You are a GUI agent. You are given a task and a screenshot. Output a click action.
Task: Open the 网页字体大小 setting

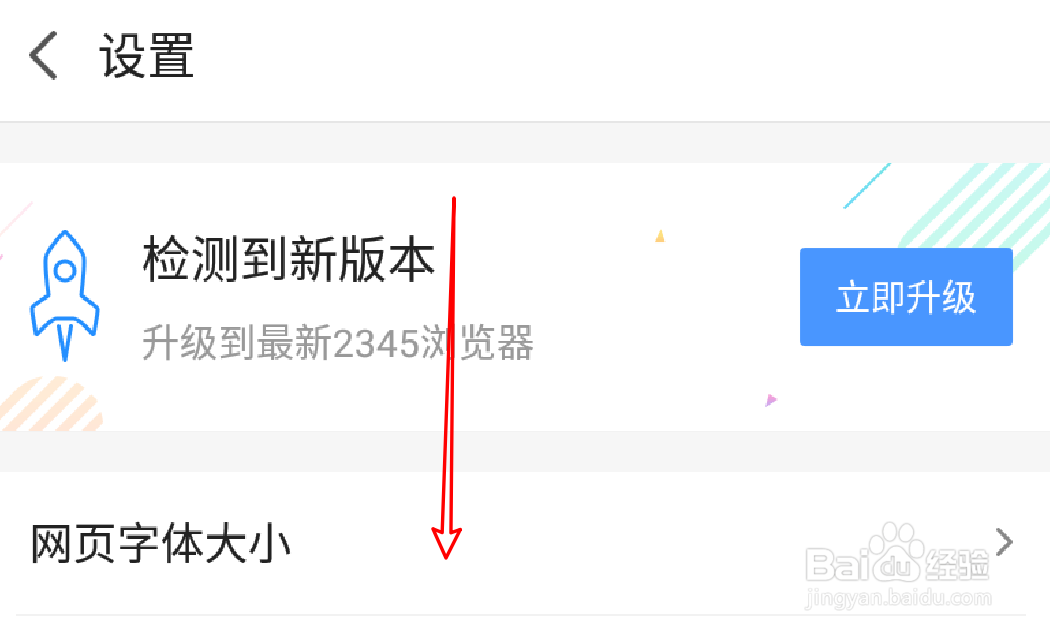[x=525, y=543]
